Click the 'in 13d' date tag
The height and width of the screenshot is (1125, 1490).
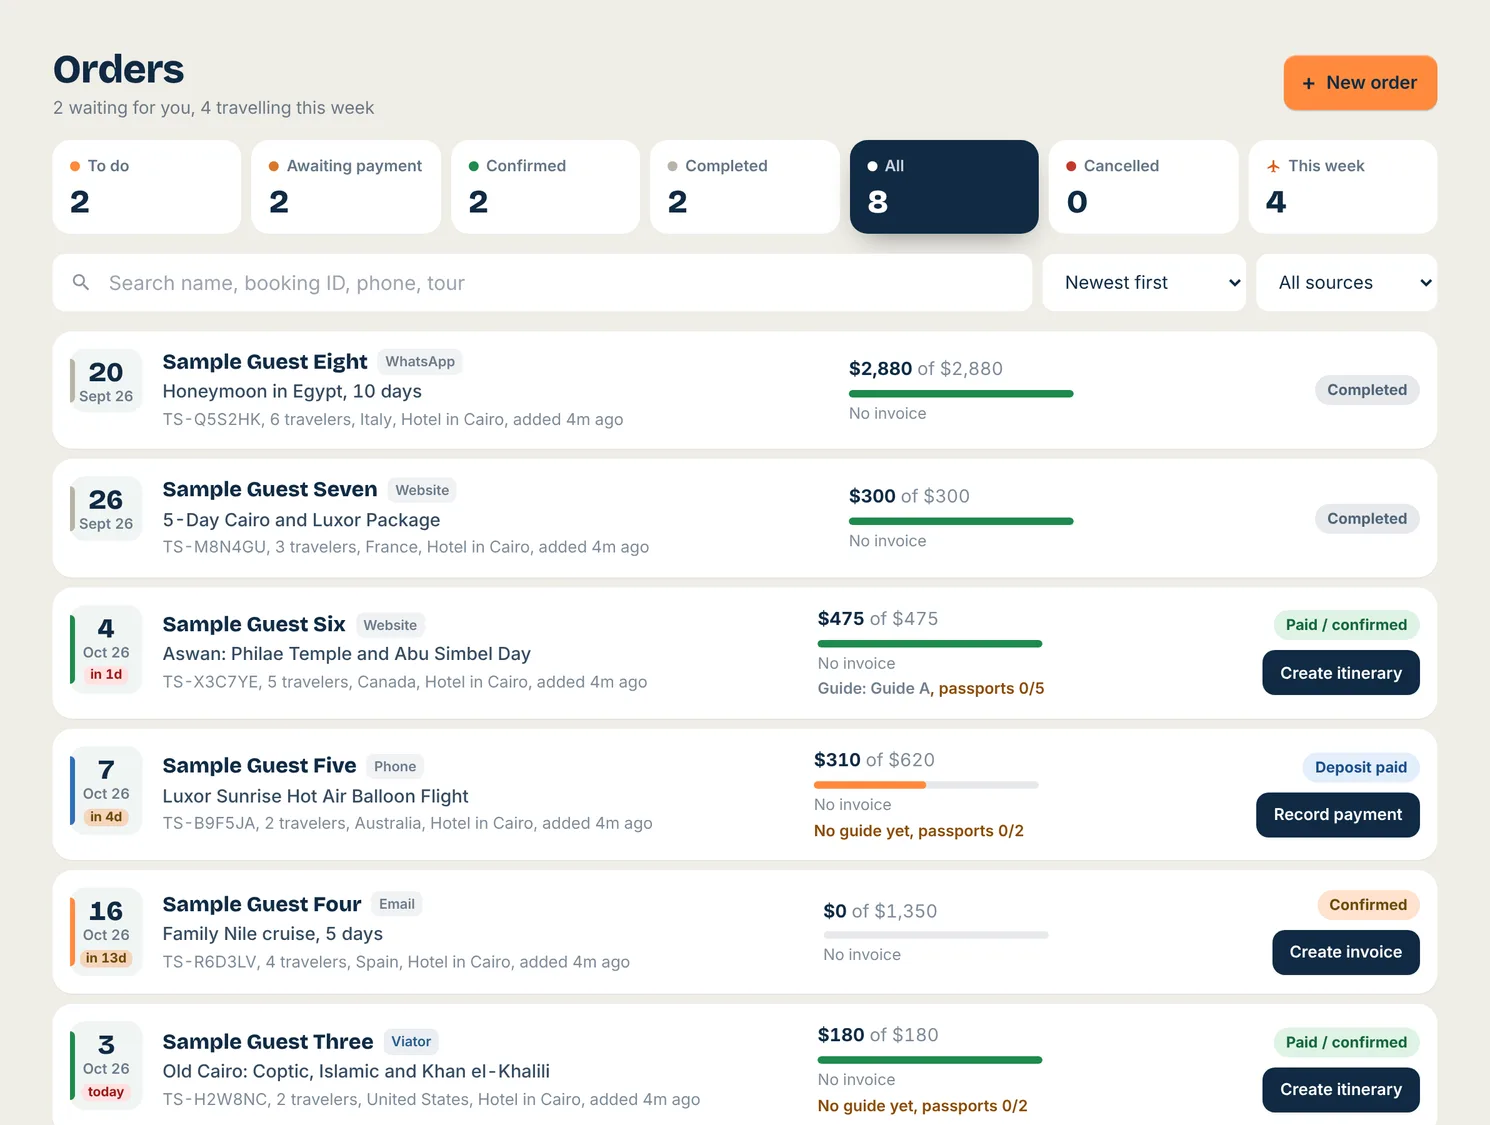coord(106,958)
